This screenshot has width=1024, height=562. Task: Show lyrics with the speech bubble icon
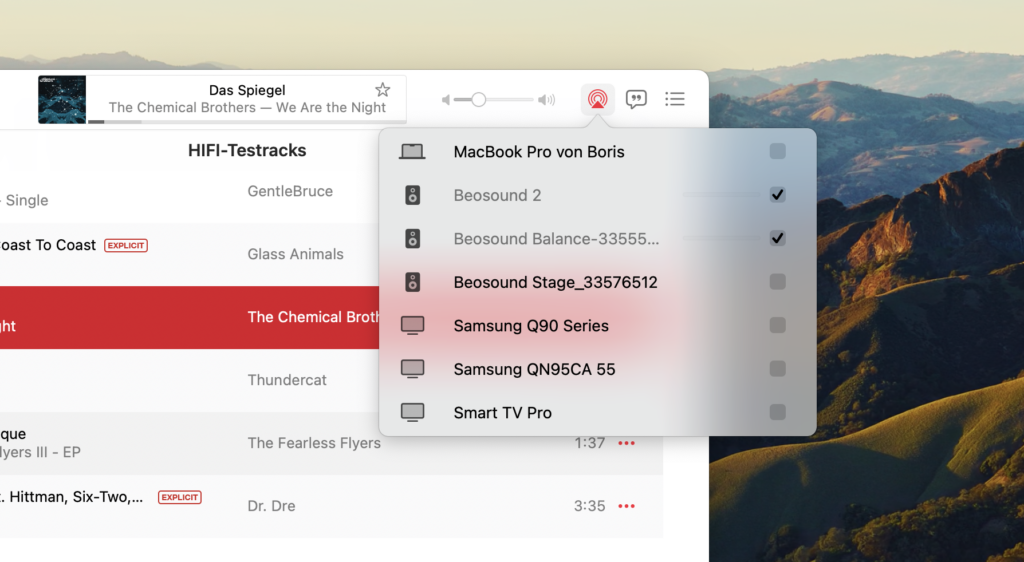click(x=636, y=99)
